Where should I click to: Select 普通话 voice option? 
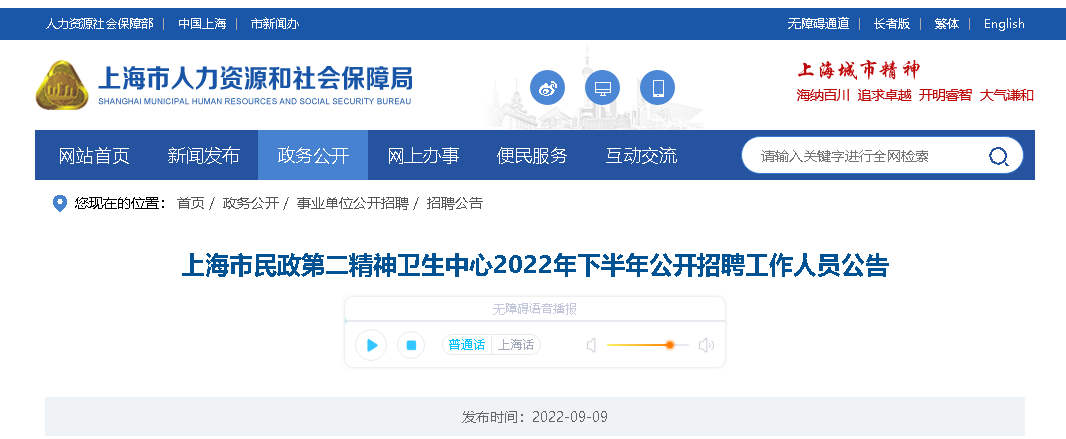466,345
